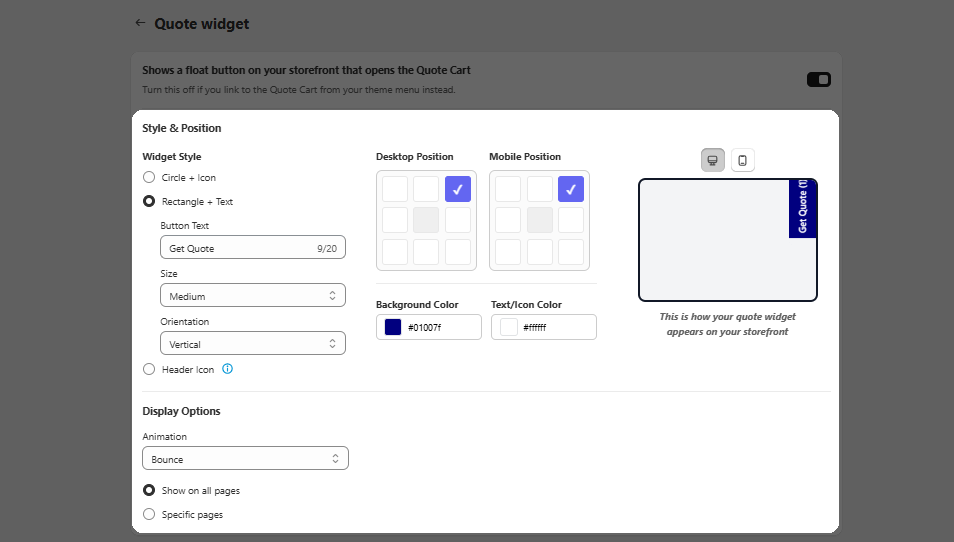Select mobile middle-left position cell

[508, 220]
